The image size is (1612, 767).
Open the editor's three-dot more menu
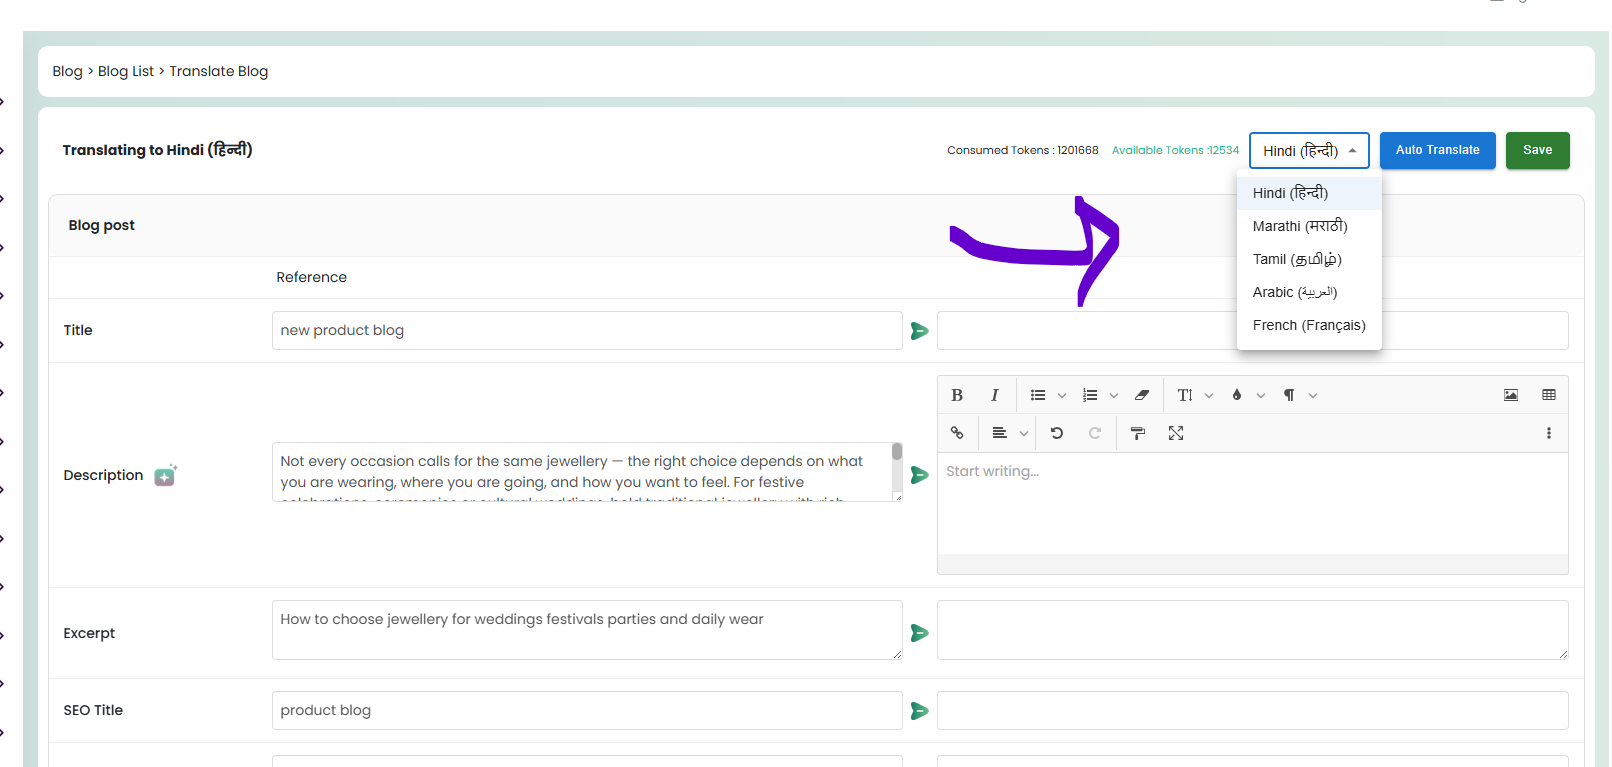1549,433
